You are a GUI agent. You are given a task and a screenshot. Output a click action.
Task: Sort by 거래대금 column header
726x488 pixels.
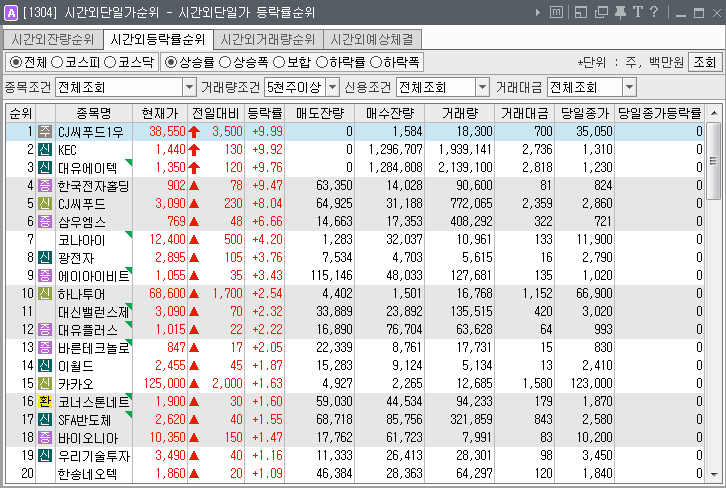click(x=525, y=113)
